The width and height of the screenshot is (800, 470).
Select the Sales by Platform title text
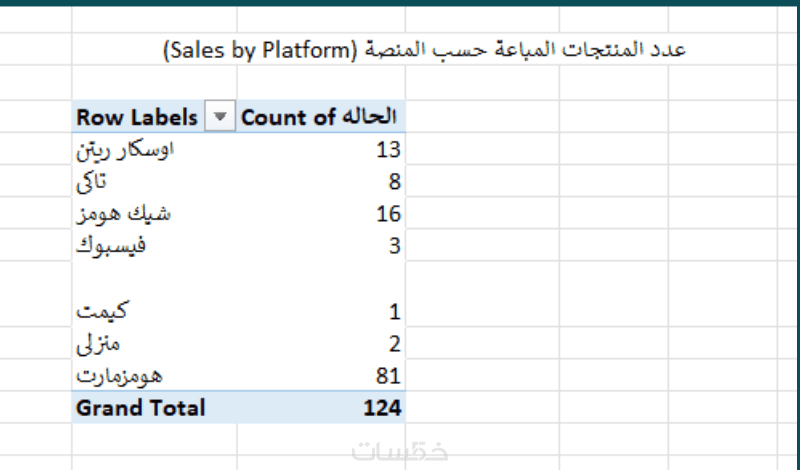(424, 49)
